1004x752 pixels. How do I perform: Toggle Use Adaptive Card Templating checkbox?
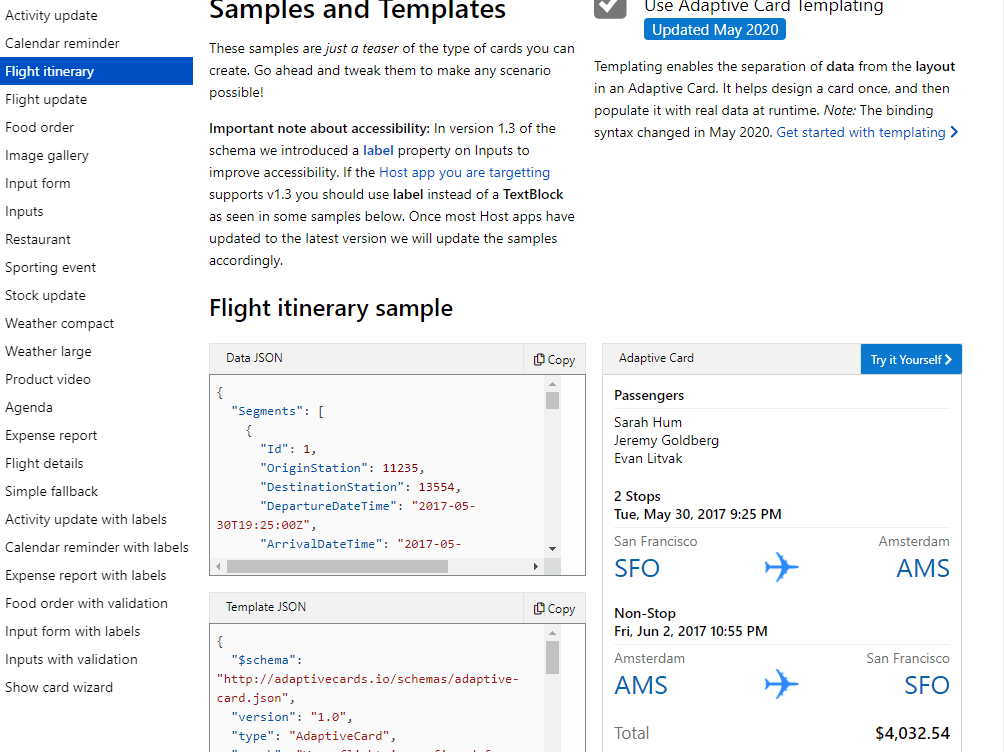pos(610,6)
